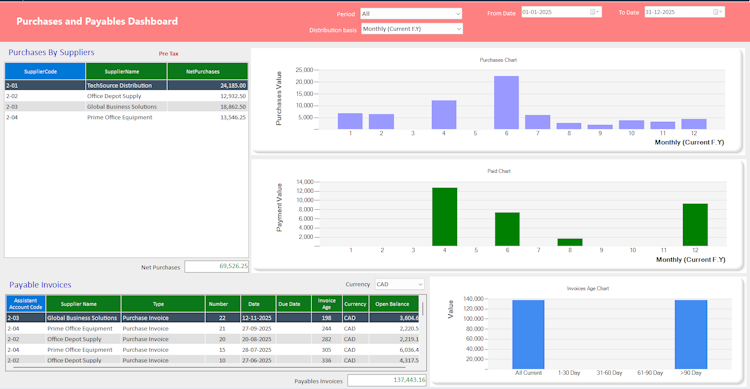
Task: Sort by SupplierCode column header
Action: (x=45, y=71)
